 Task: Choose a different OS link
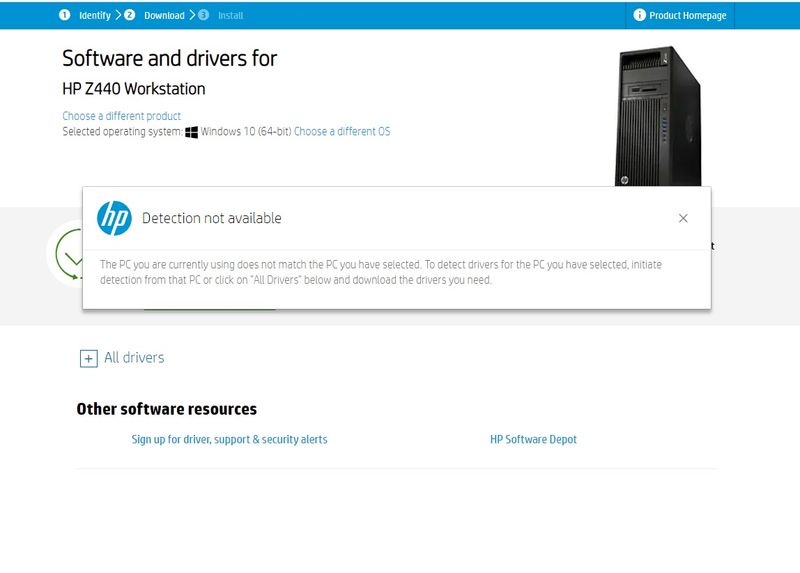pos(342,131)
